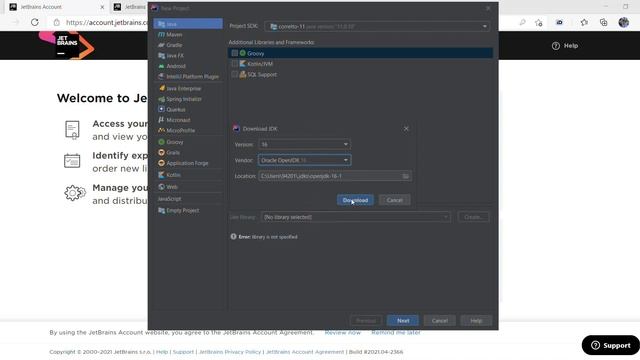Image resolution: width=640 pixels, height=360 pixels.
Task: Click Help button in New Project dialog
Action: 476,320
